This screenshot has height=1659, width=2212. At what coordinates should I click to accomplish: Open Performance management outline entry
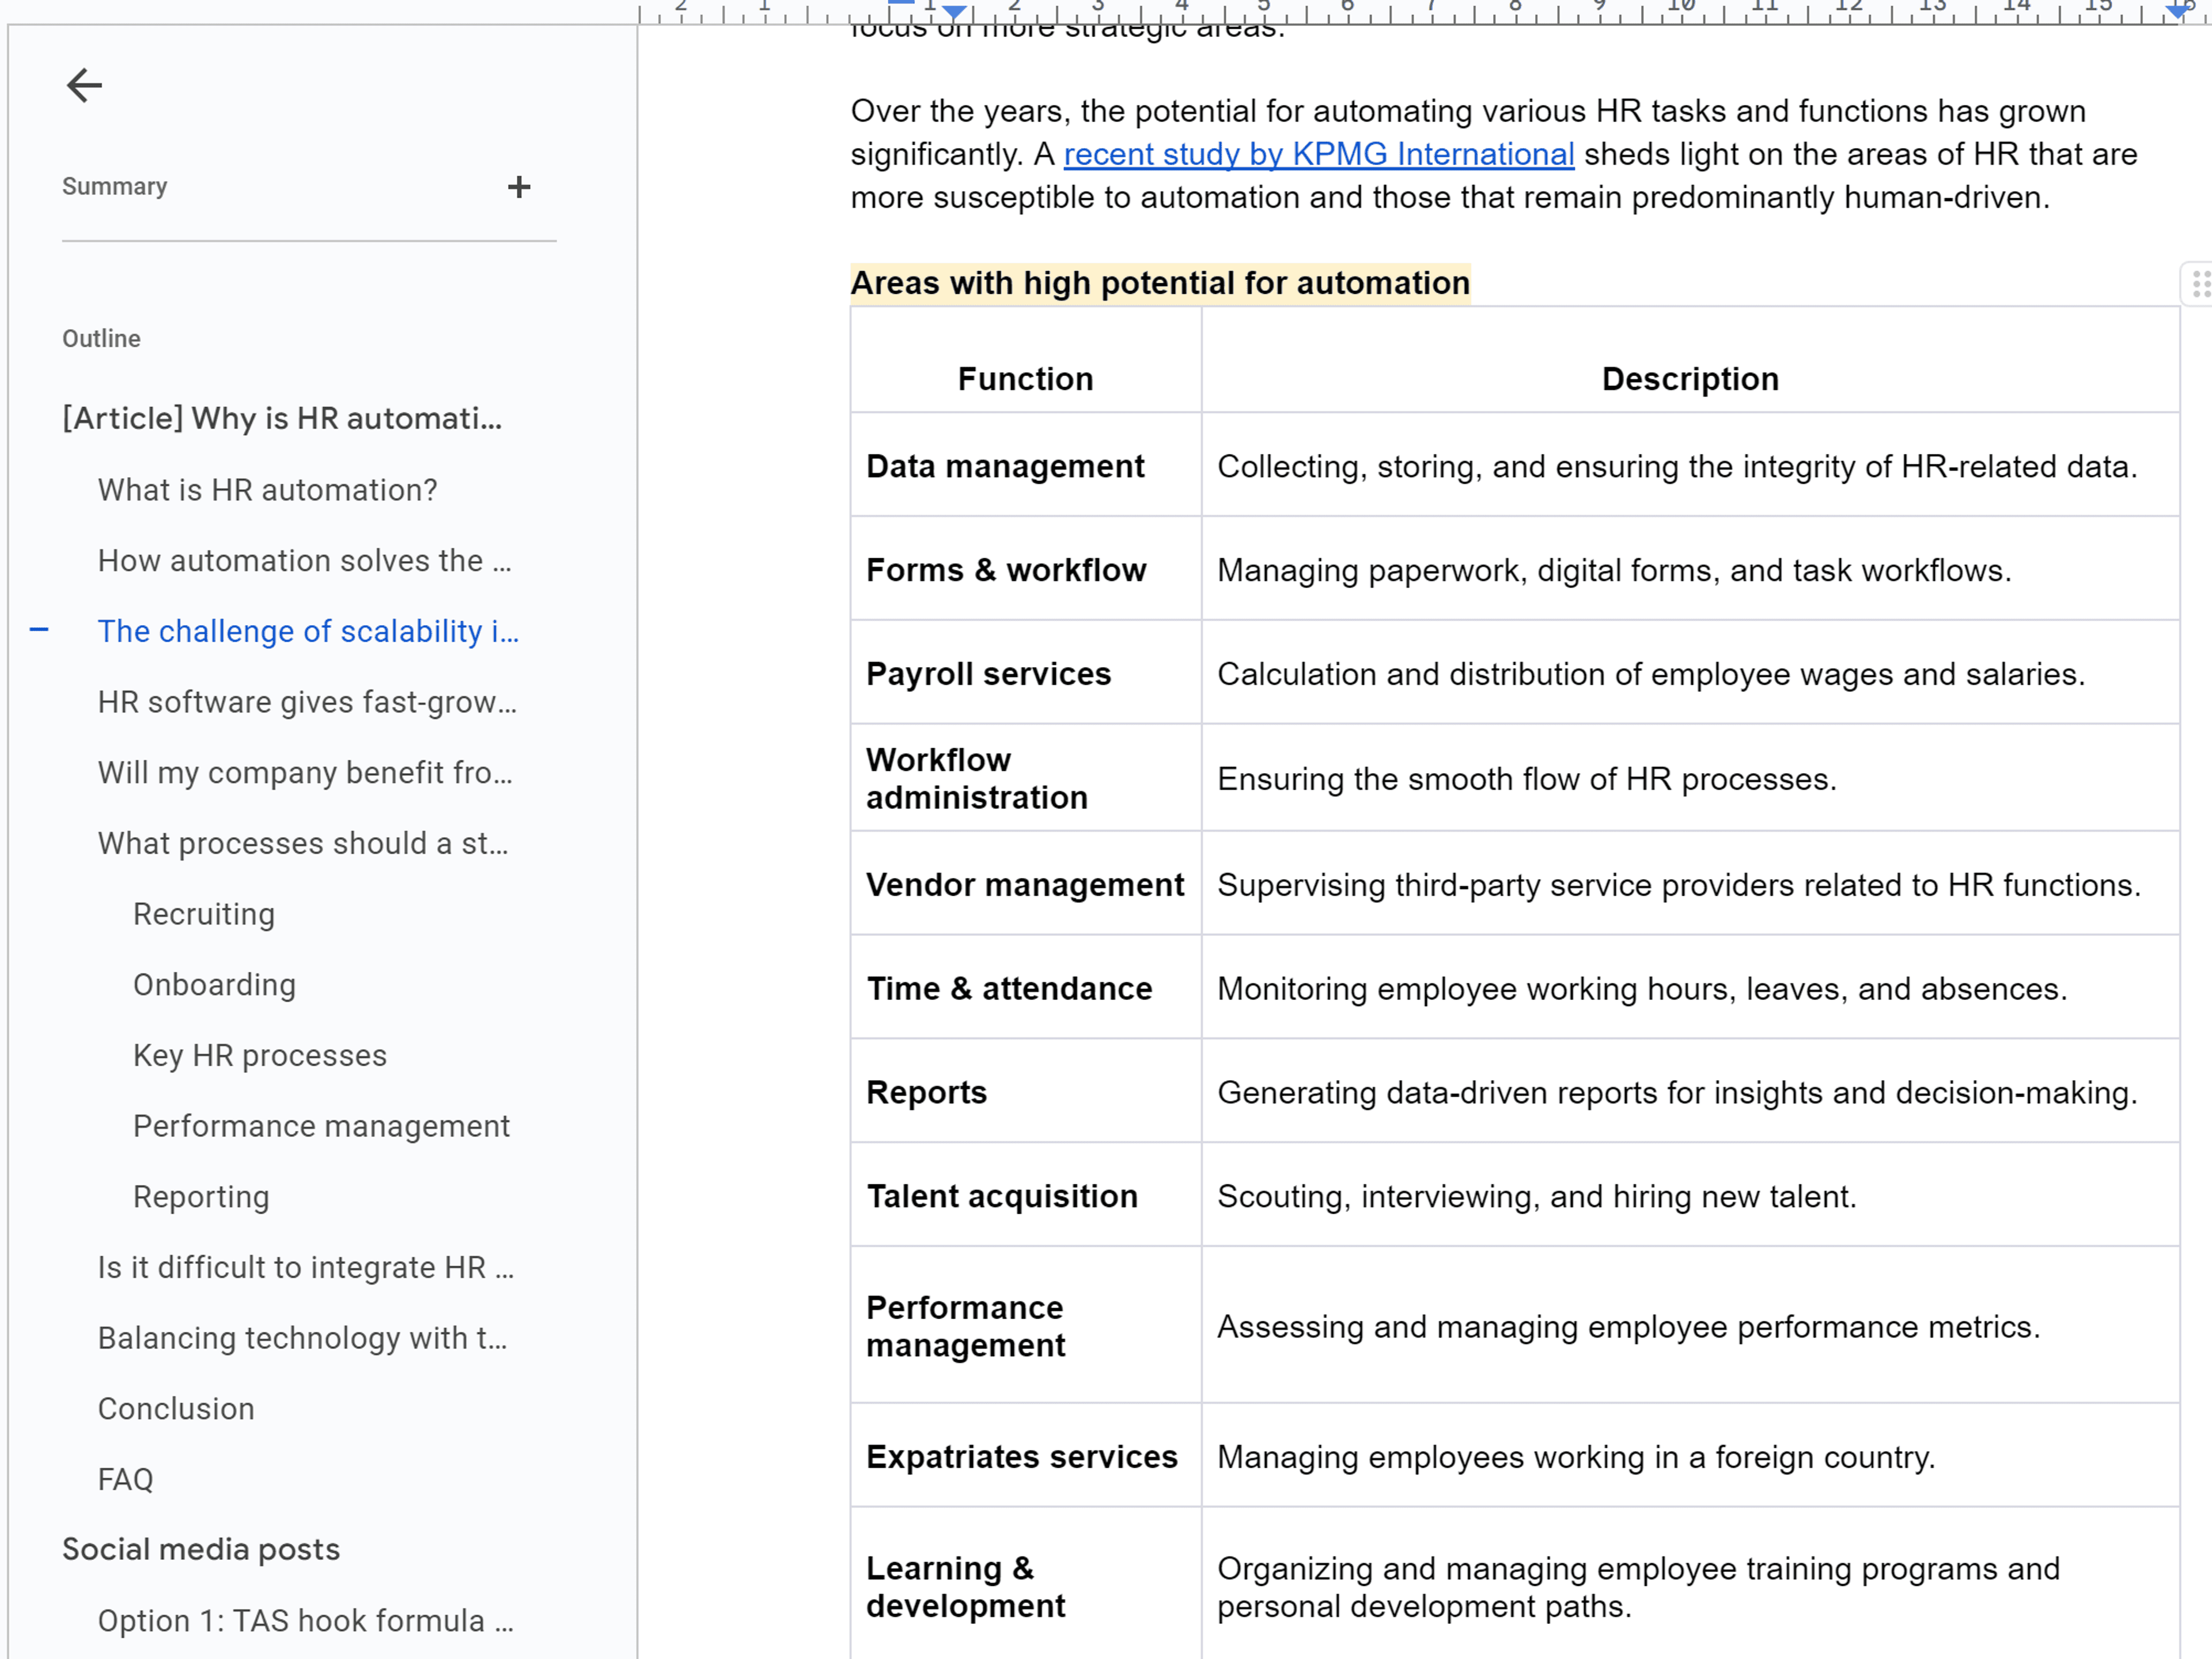pyautogui.click(x=321, y=1126)
